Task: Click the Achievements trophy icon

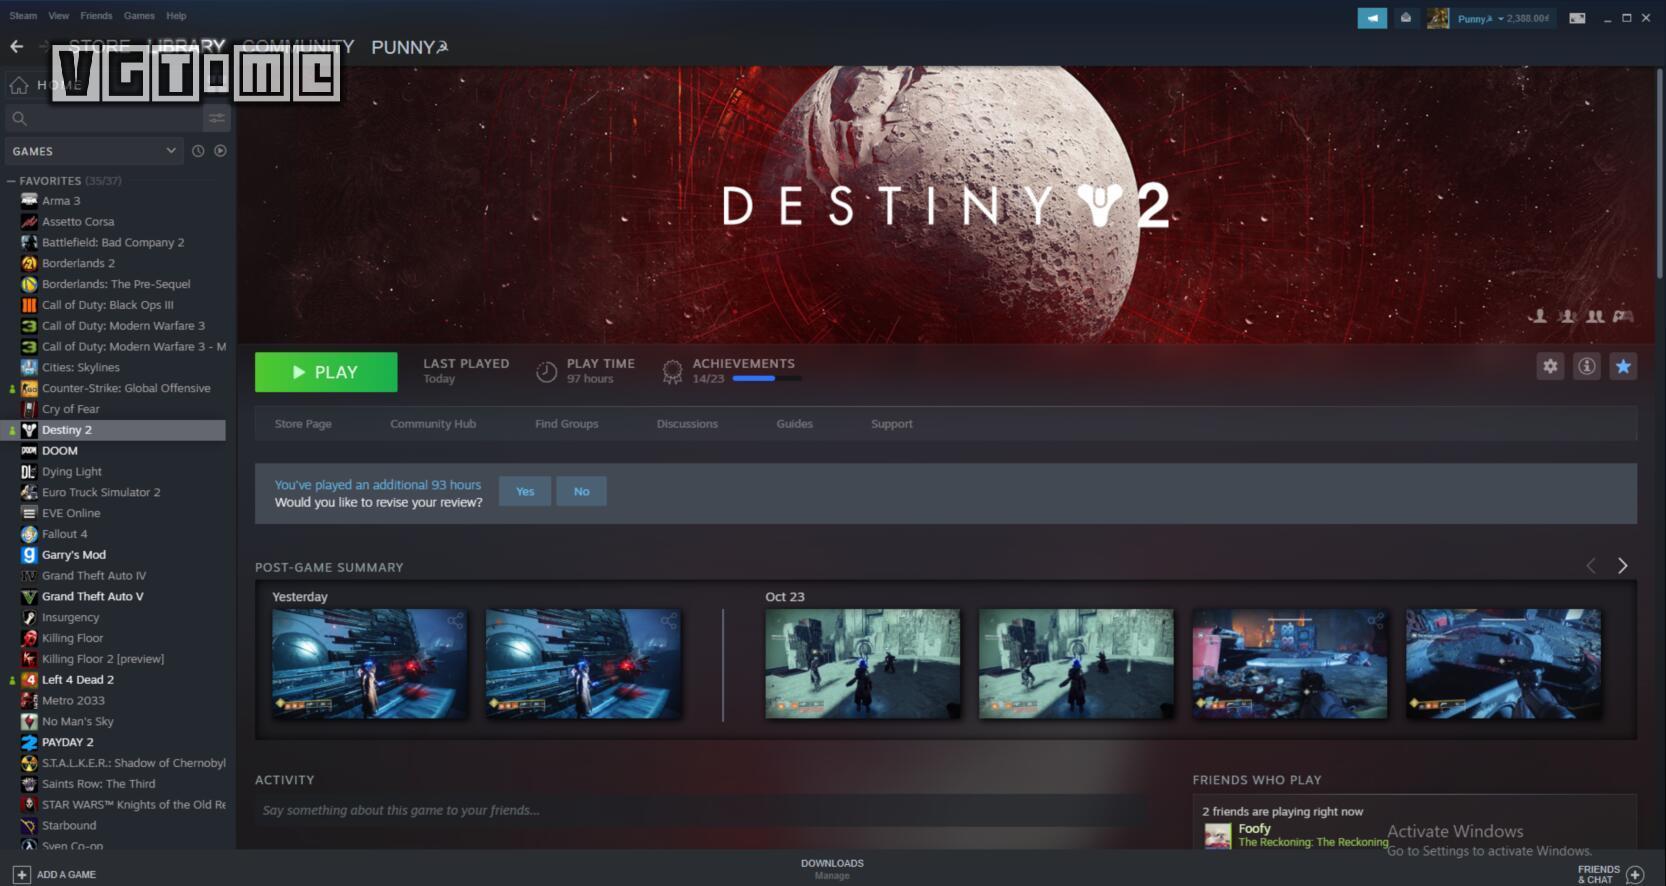Action: coord(672,372)
